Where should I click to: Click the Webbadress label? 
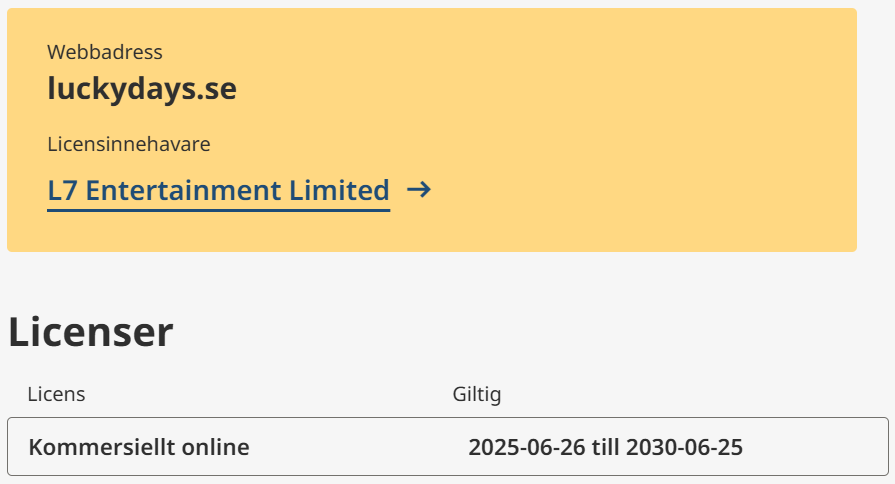(x=104, y=52)
